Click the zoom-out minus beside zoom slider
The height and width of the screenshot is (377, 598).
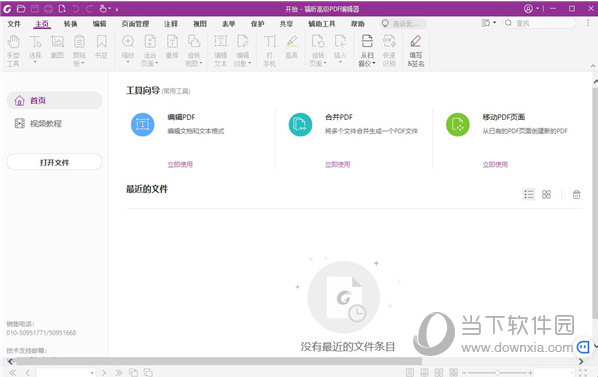click(x=465, y=372)
